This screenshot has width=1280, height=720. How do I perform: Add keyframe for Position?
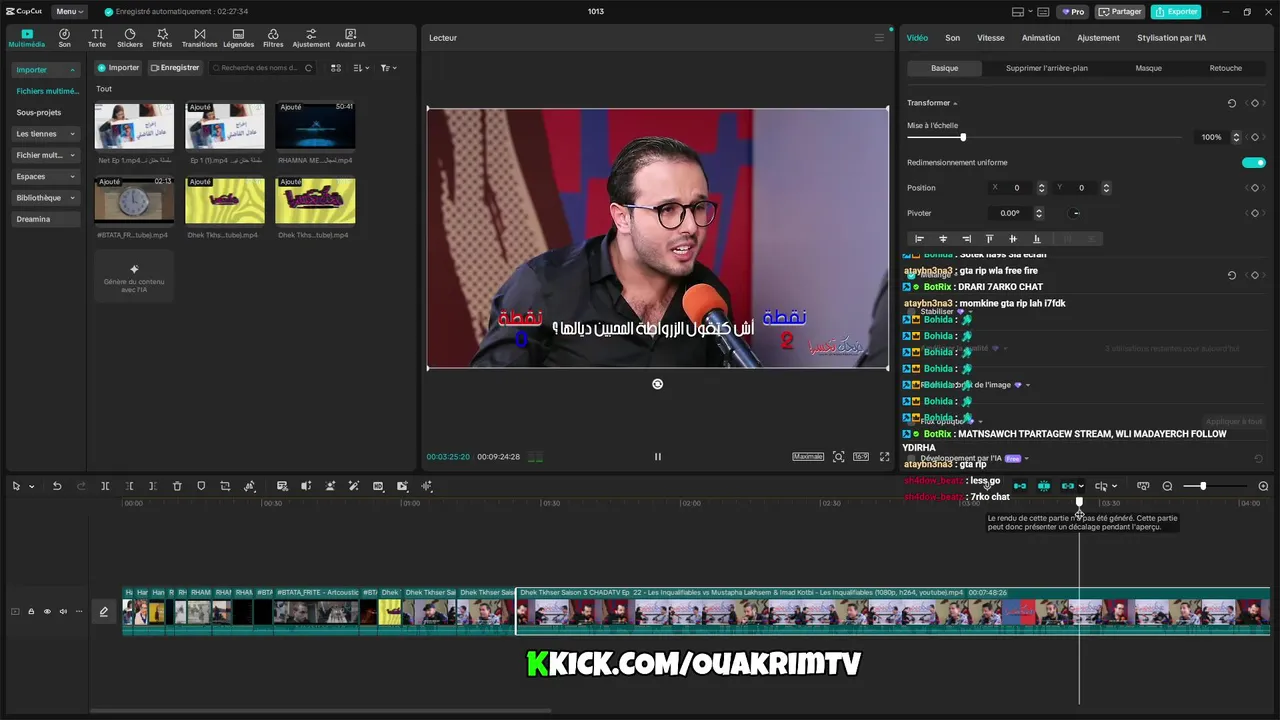[1255, 188]
